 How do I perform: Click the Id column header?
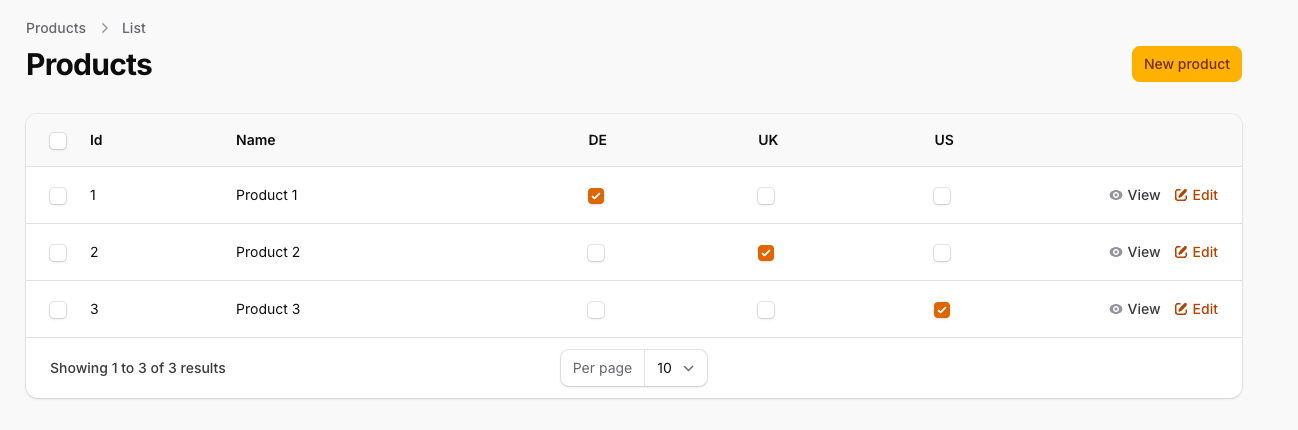tap(96, 140)
